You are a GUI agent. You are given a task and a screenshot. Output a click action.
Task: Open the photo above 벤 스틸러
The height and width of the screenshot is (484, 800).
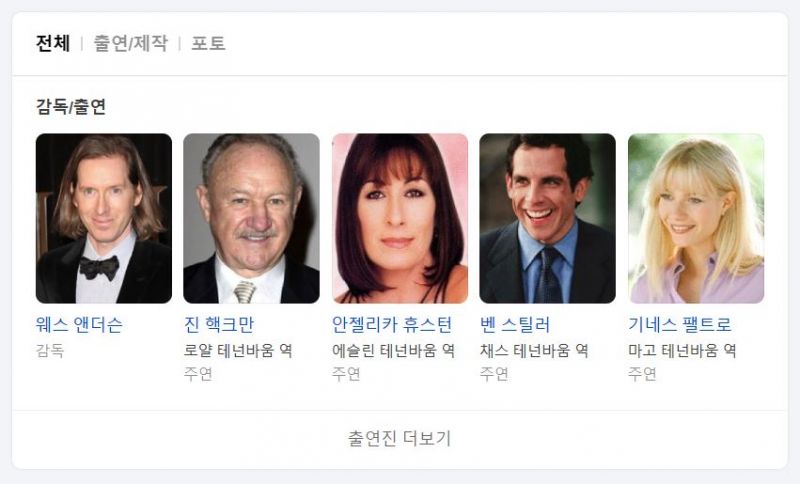[547, 218]
